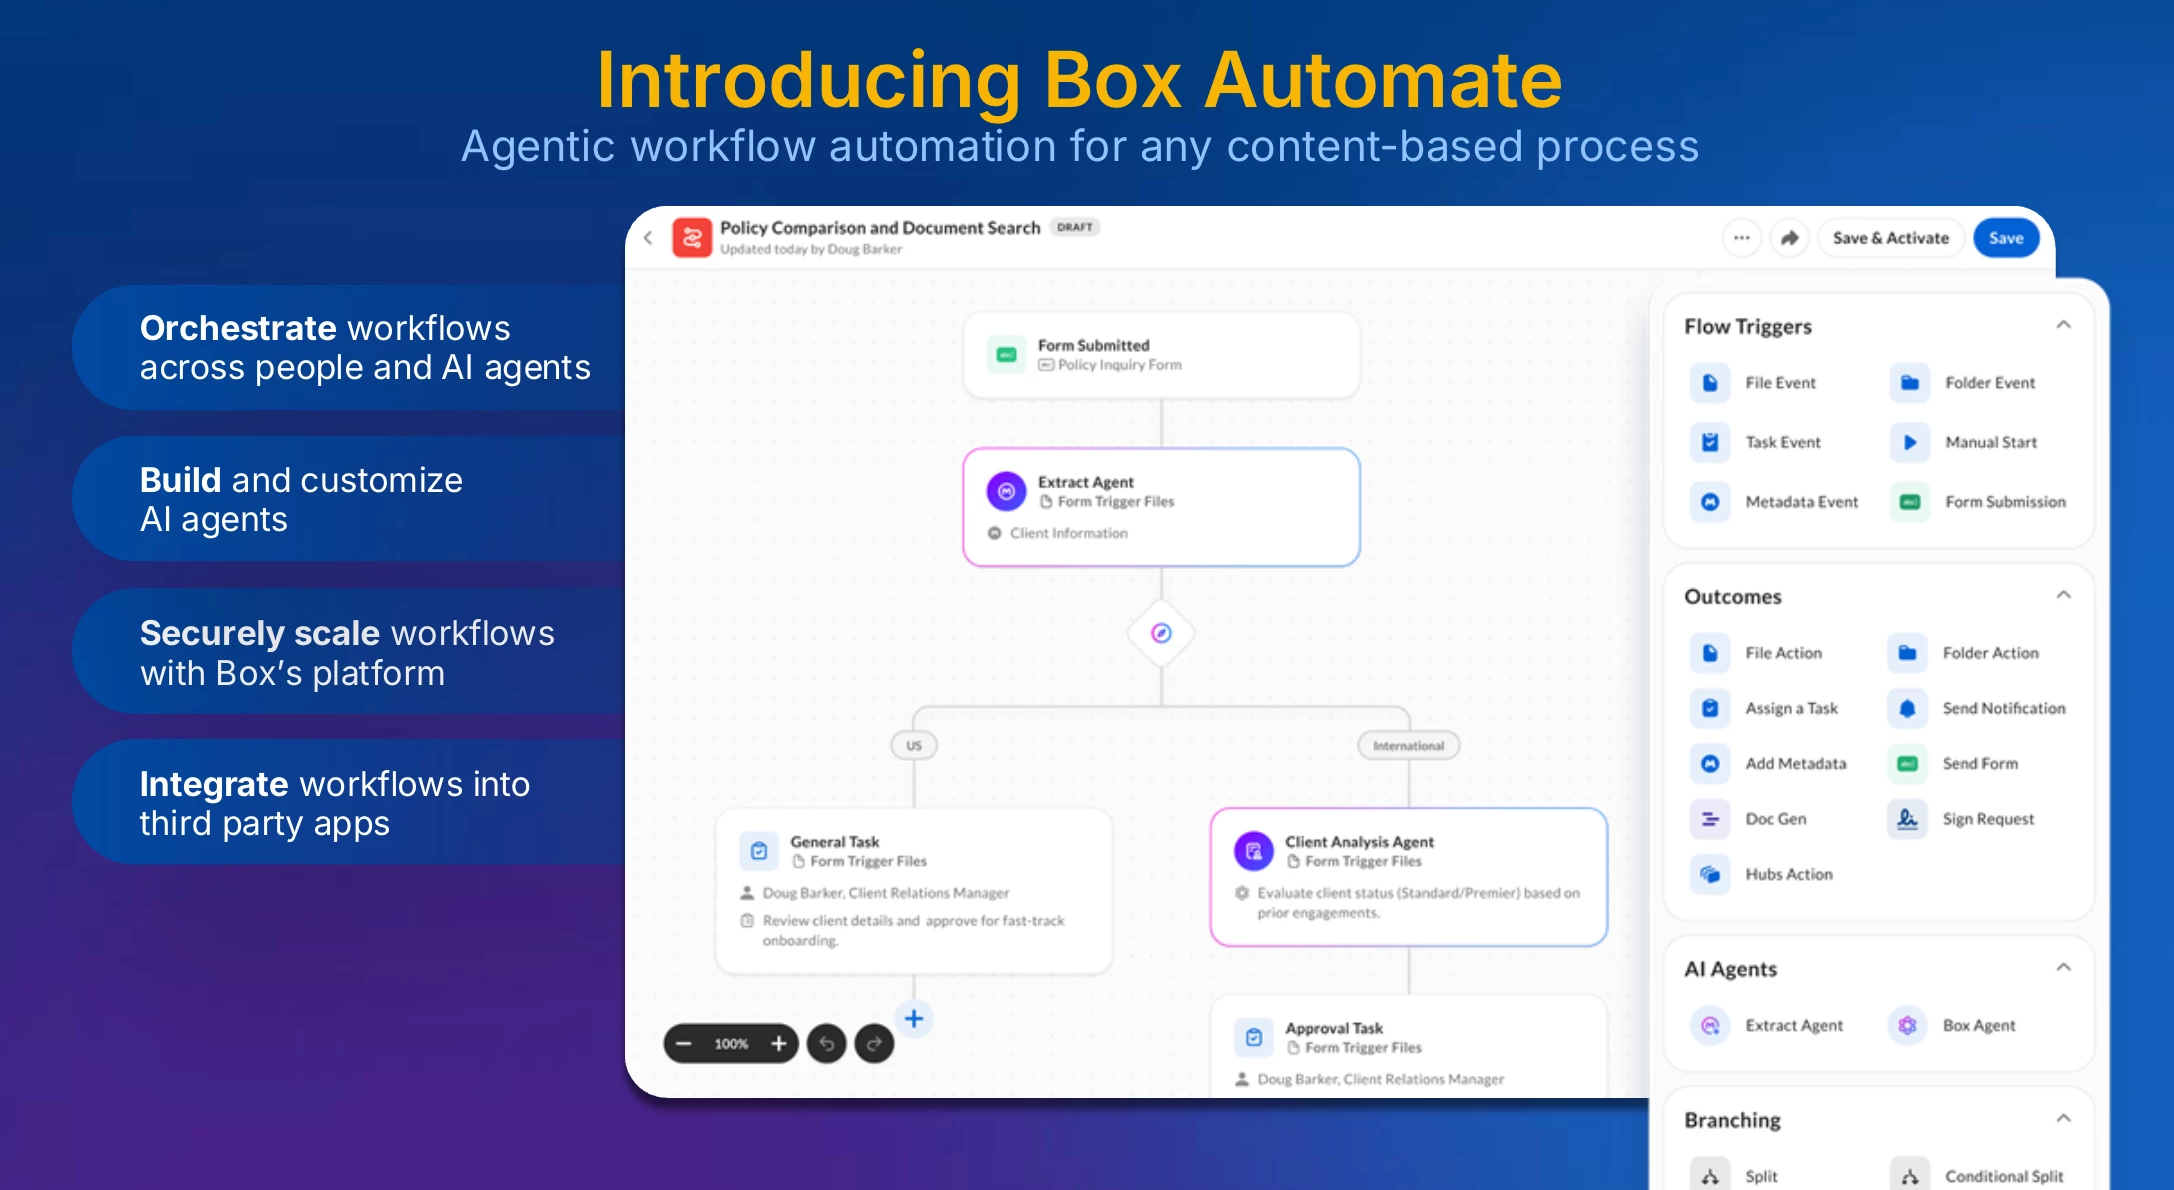Click the File Event trigger icon

(1710, 383)
